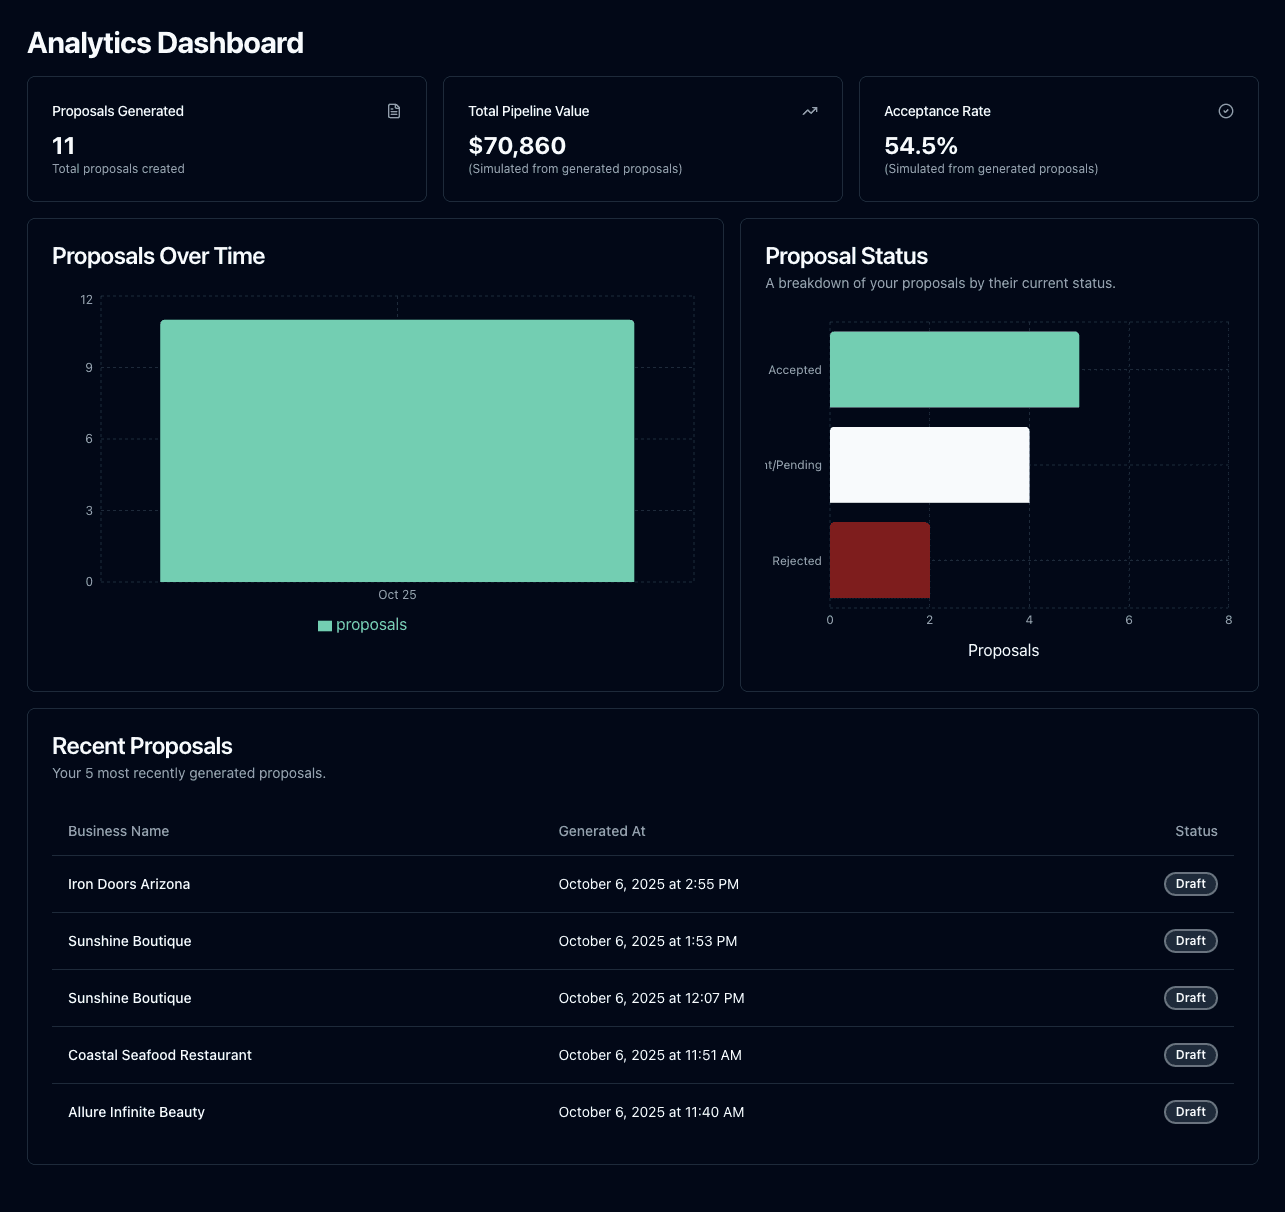
Task: Click the trending arrow icon on Total Pipeline Value
Action: click(809, 111)
